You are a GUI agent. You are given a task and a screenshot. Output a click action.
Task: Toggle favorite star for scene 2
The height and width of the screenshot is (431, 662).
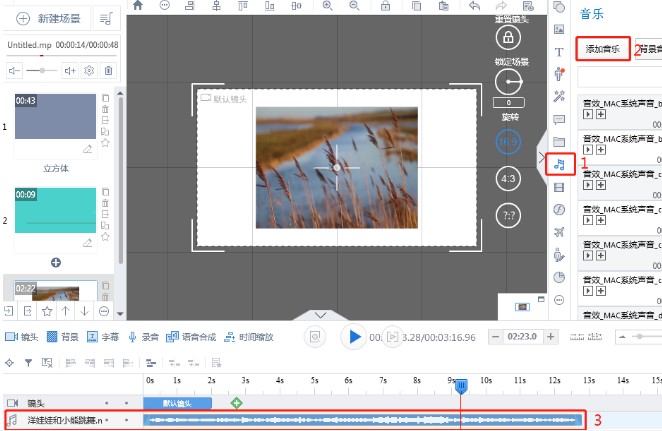coord(106,238)
